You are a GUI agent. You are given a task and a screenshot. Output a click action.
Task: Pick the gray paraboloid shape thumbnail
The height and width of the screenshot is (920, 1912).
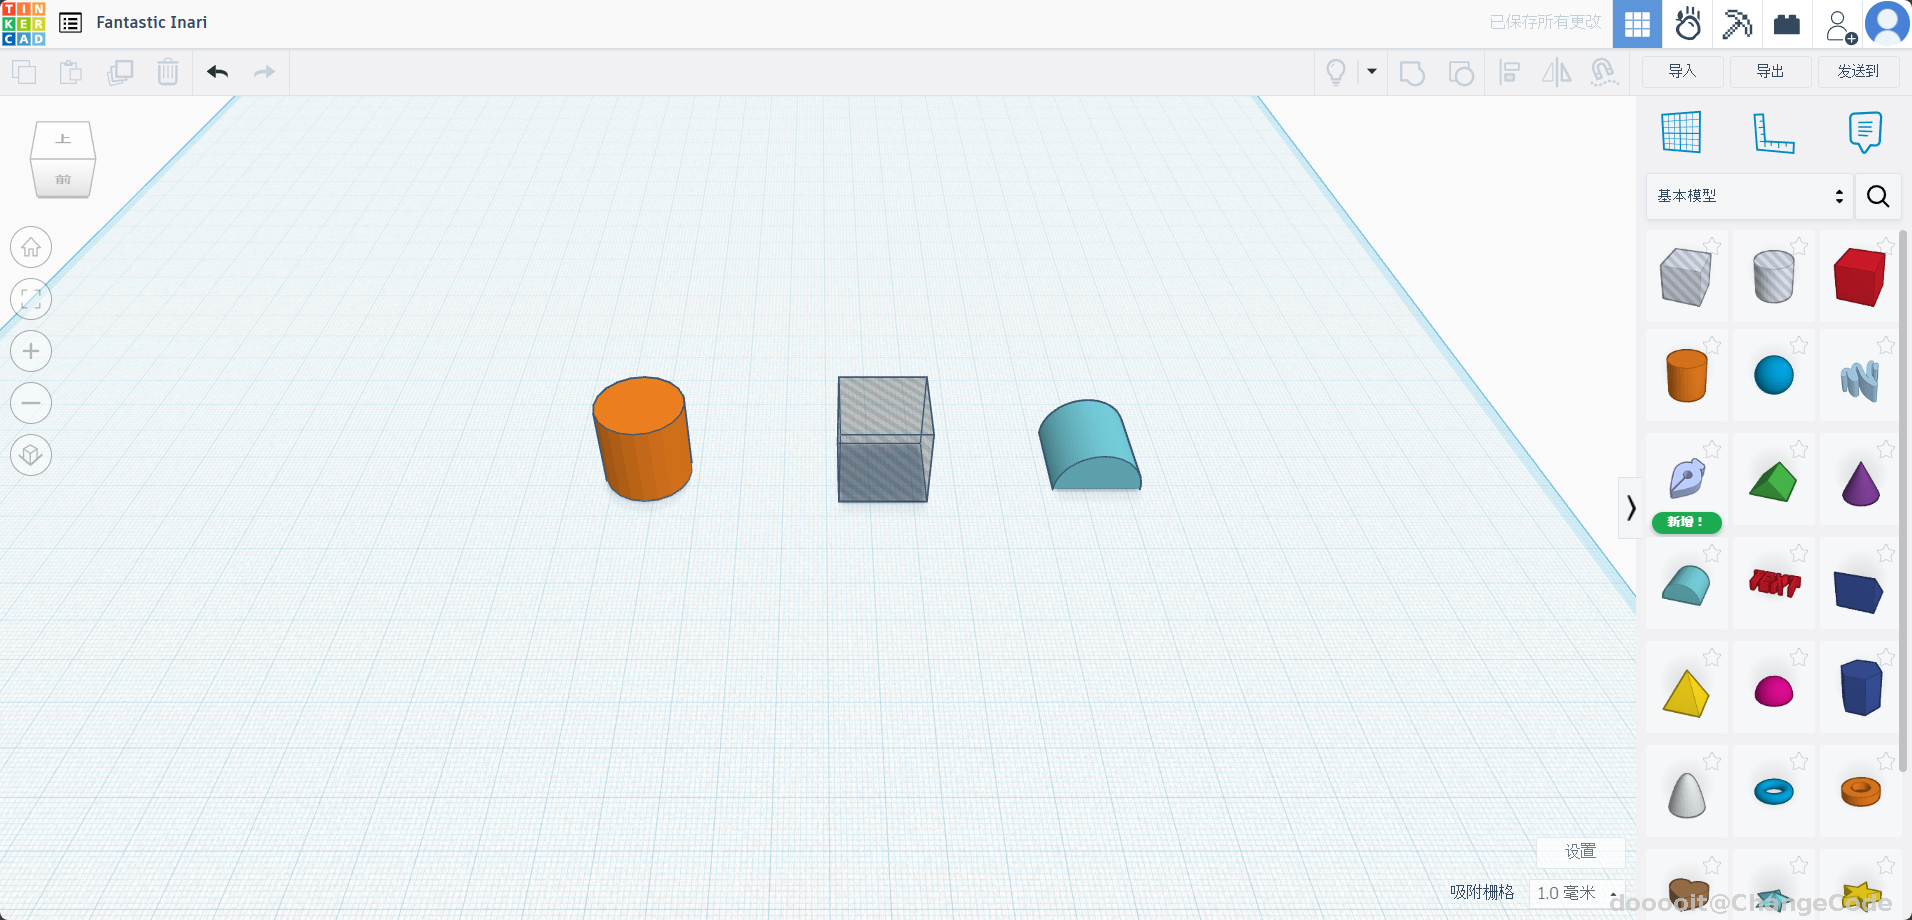pos(1687,795)
